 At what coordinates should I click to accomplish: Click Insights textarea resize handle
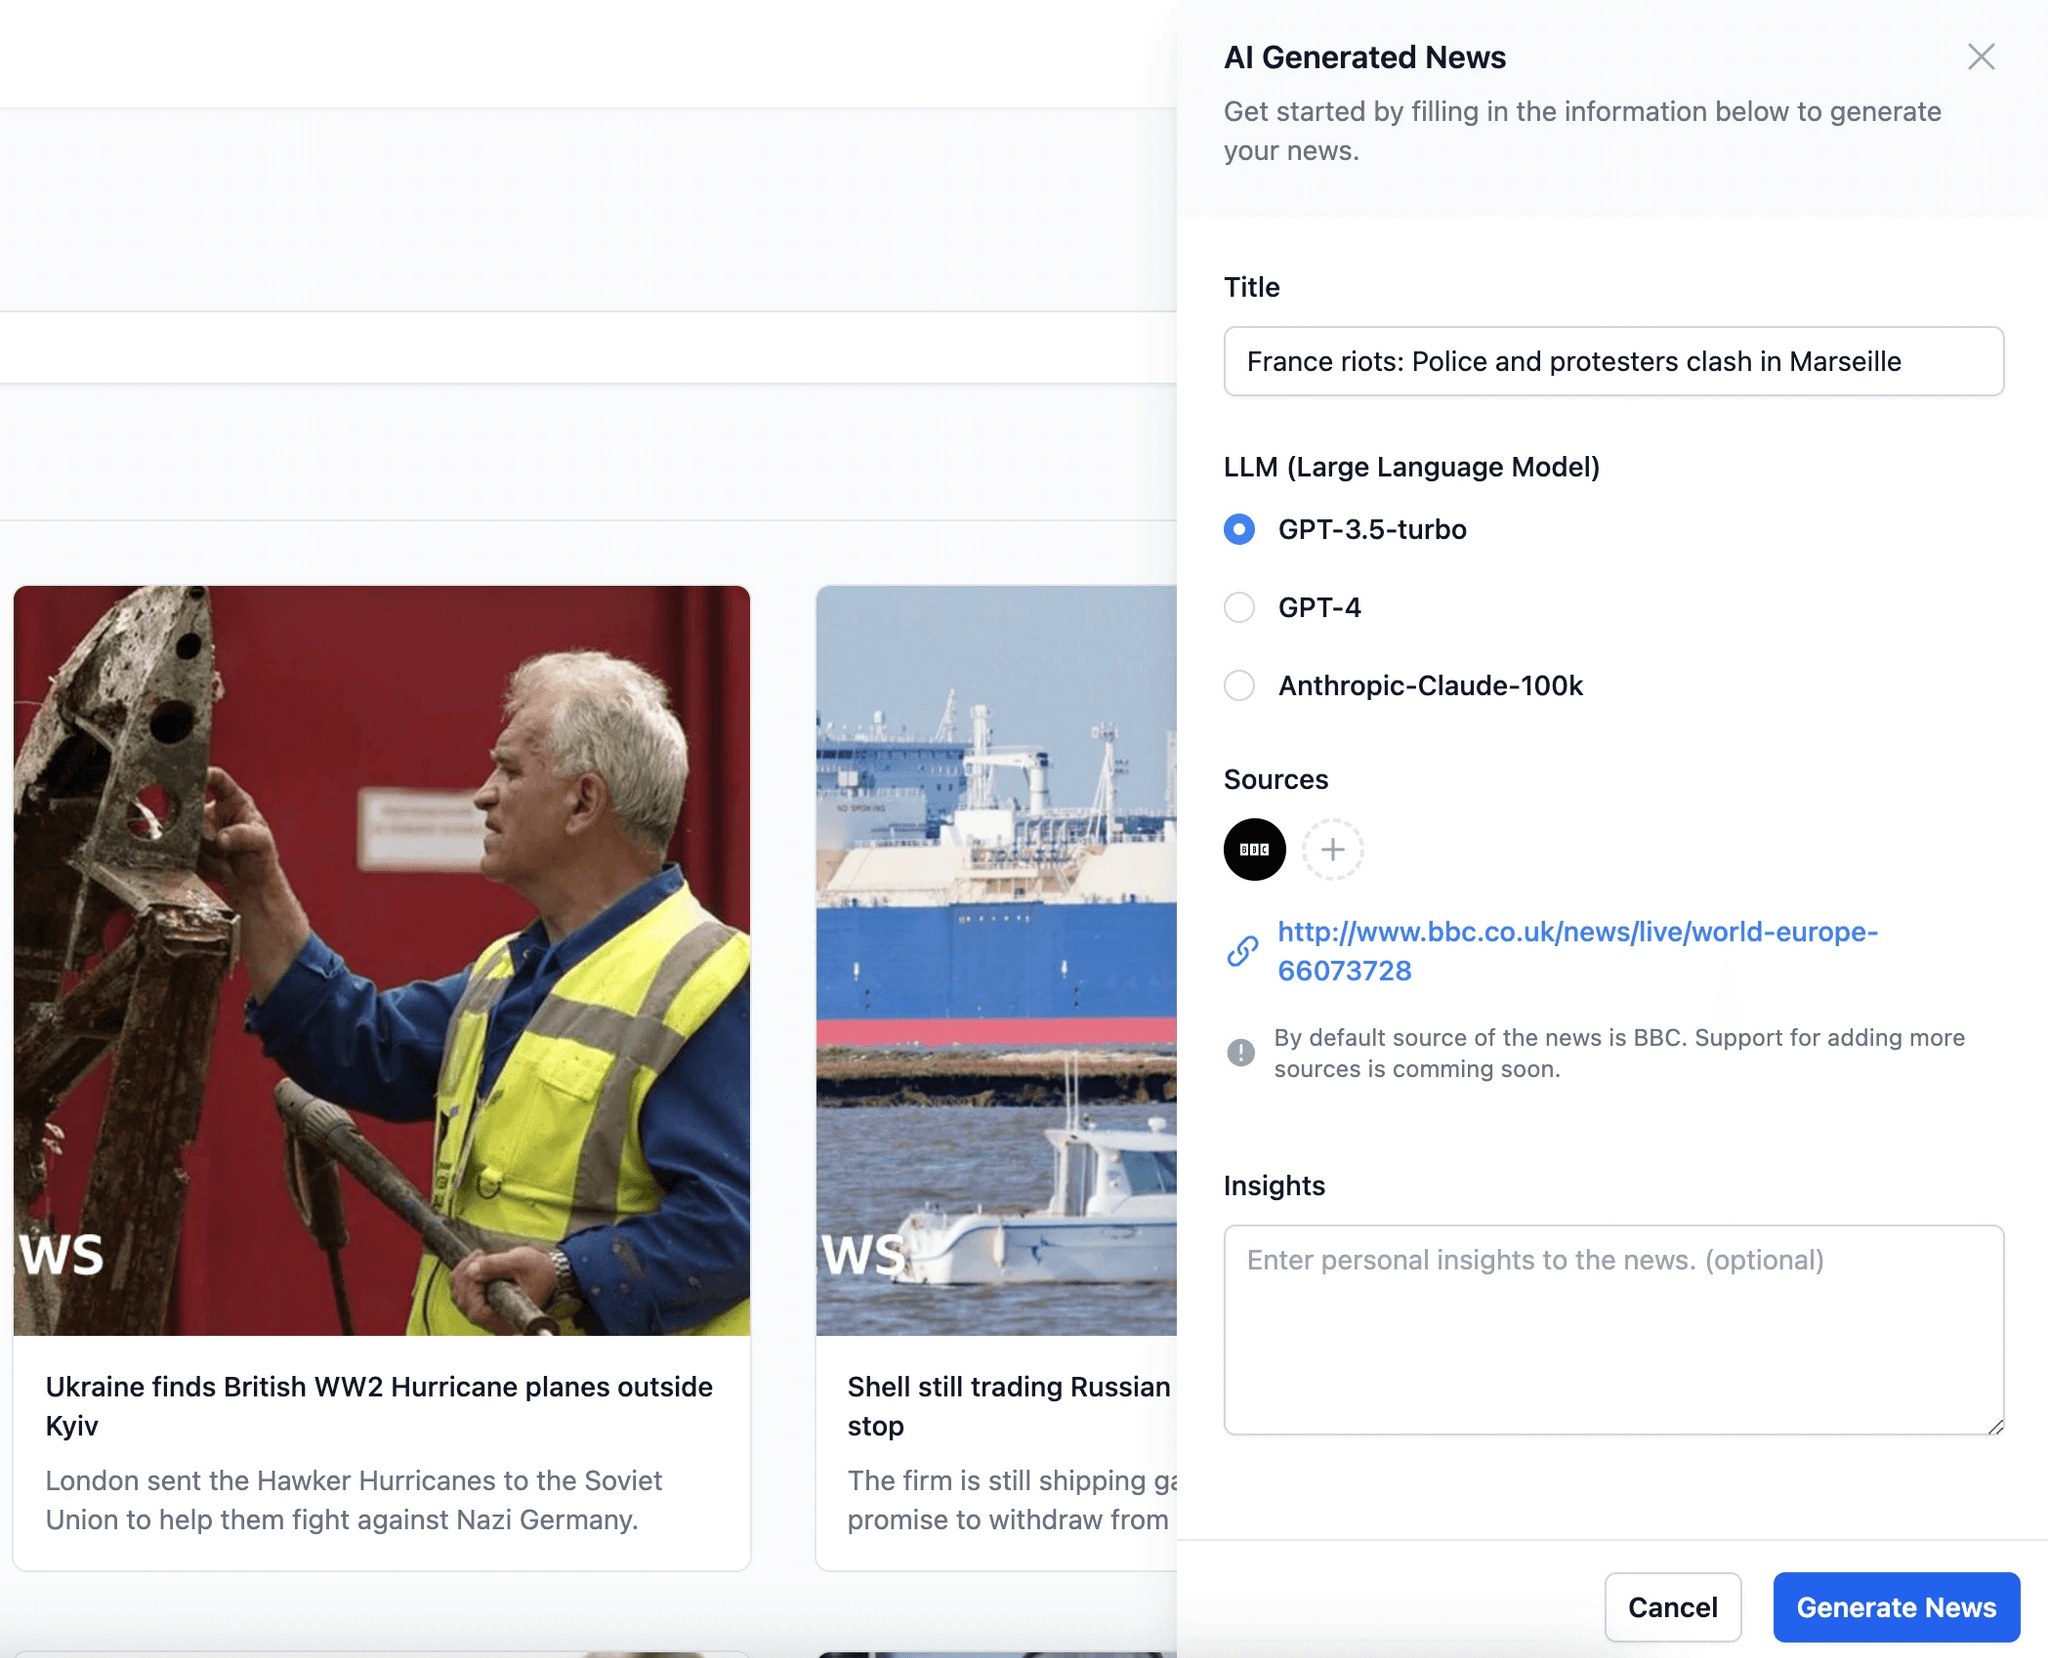pos(1995,1427)
